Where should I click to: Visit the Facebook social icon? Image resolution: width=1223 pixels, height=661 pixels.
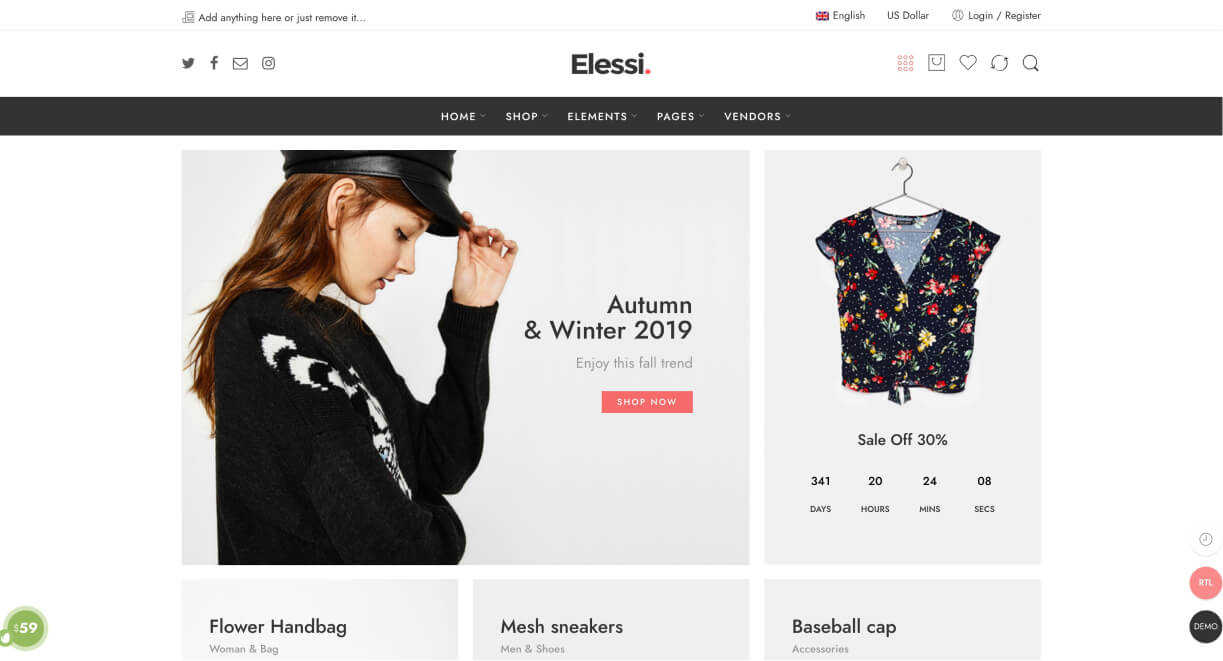[x=214, y=63]
